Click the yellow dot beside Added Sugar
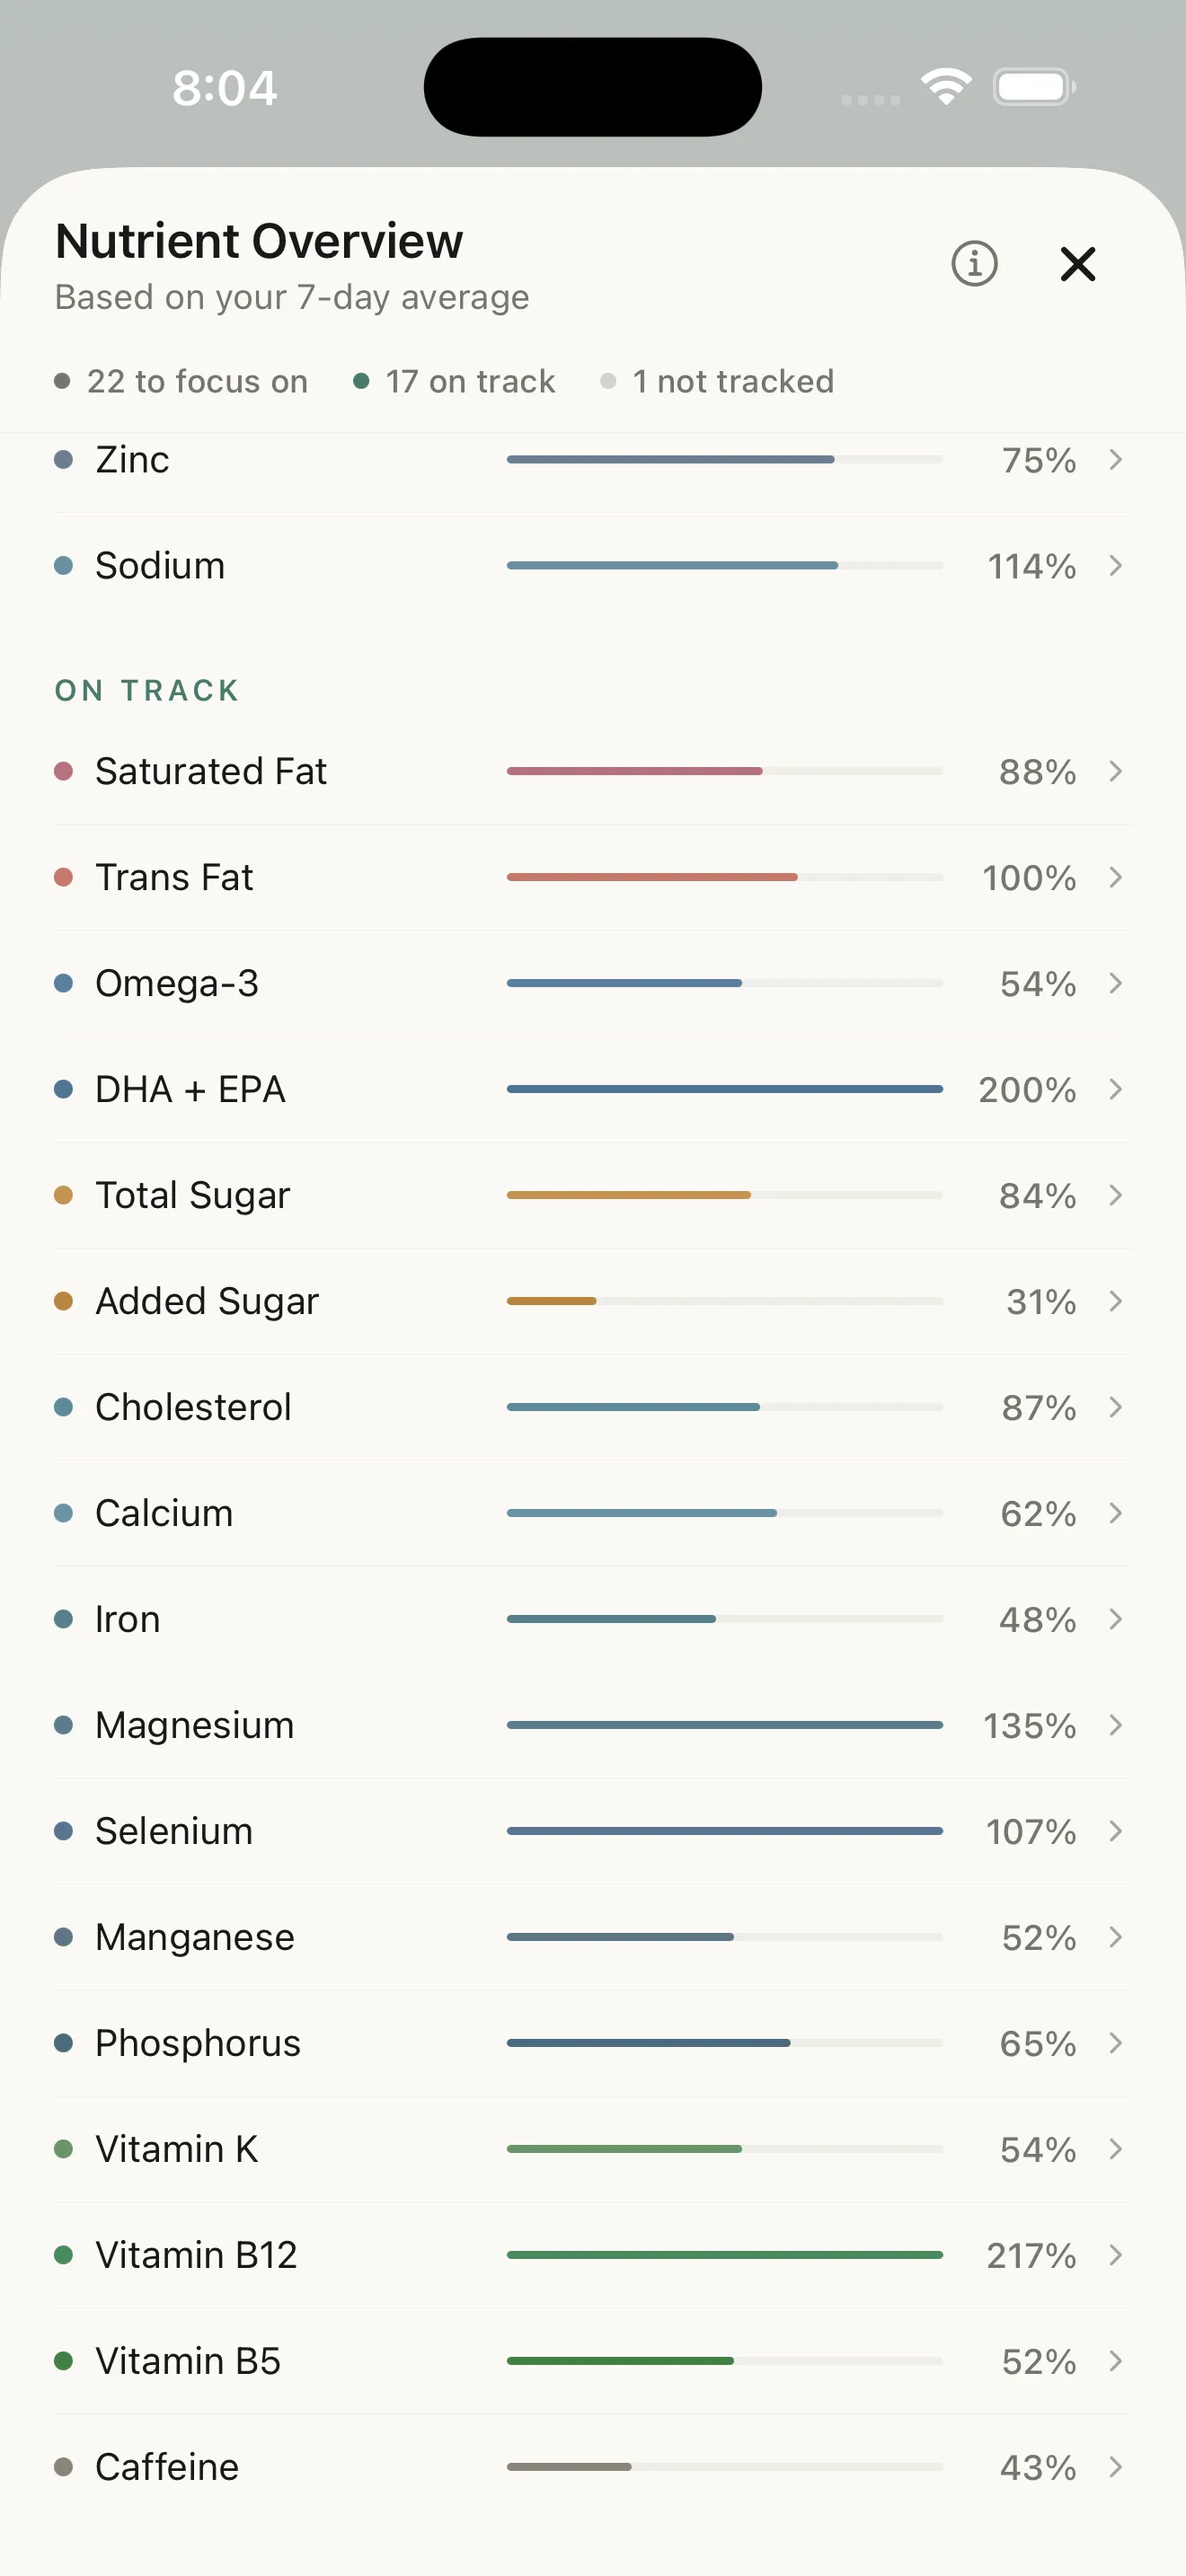Image resolution: width=1186 pixels, height=2576 pixels. click(x=64, y=1301)
